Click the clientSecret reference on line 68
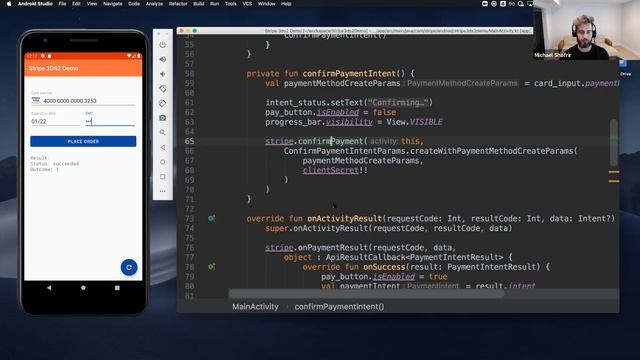This screenshot has height=360, width=640. click(331, 170)
